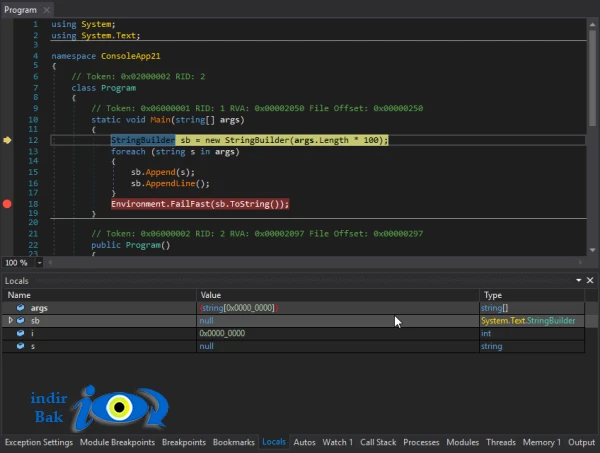Viewport: 600px width, 453px height.
Task: Click ConsoleApp21 namespace name on line 4
Action: [x=130, y=56]
